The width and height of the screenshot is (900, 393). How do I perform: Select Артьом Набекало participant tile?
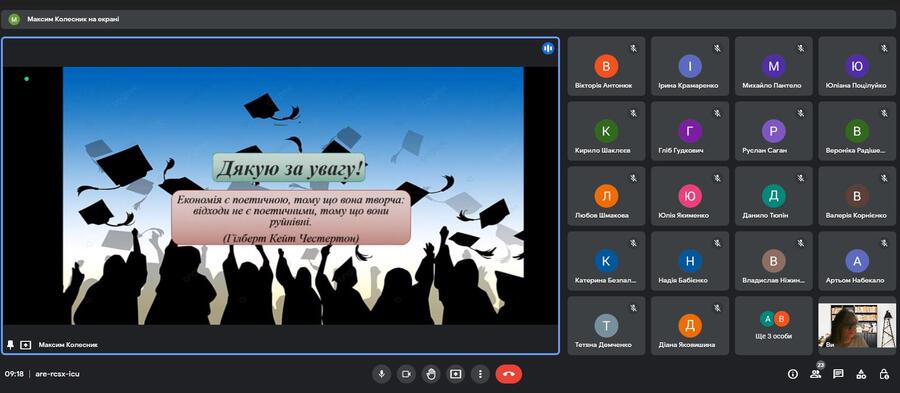tap(857, 261)
